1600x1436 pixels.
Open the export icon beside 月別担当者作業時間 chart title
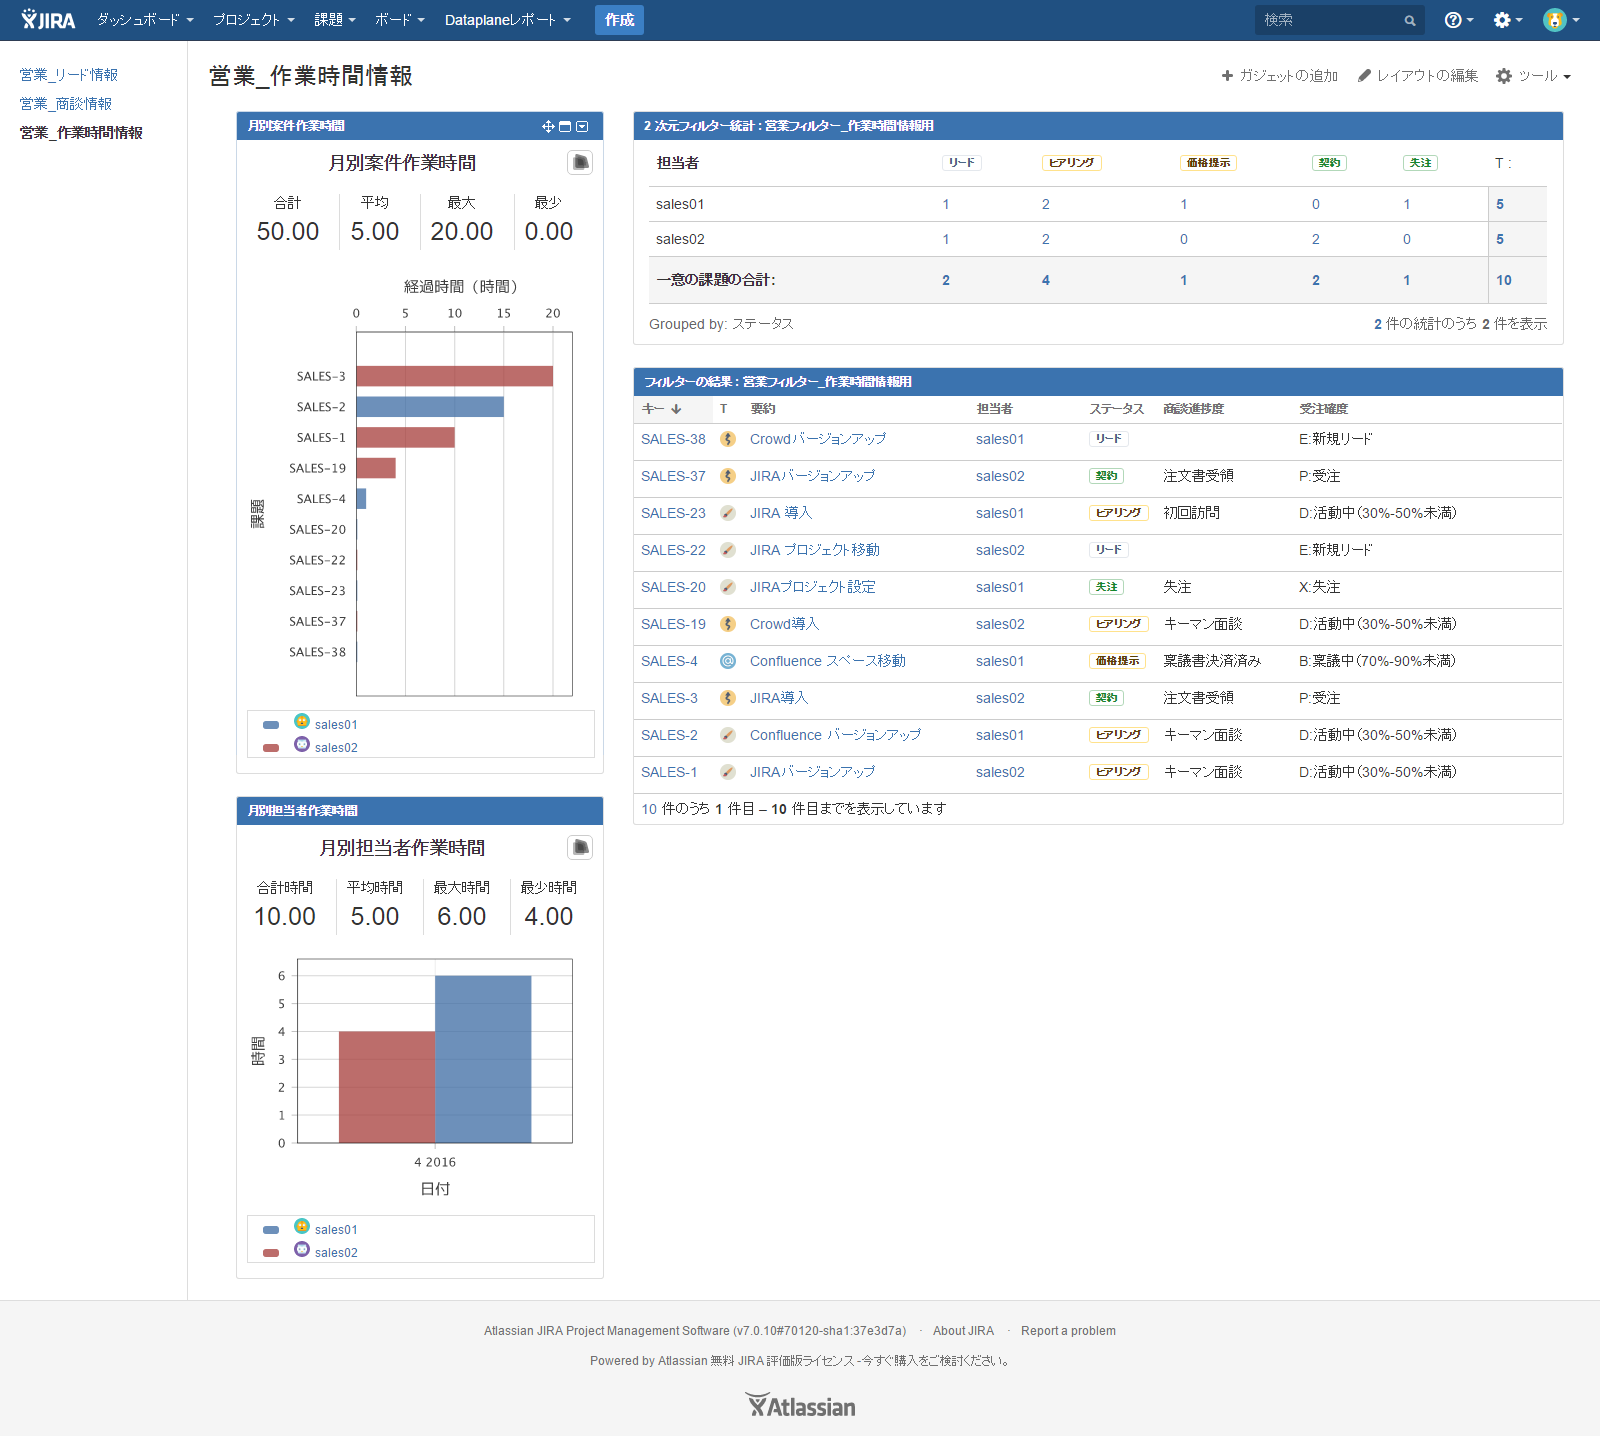coord(580,847)
